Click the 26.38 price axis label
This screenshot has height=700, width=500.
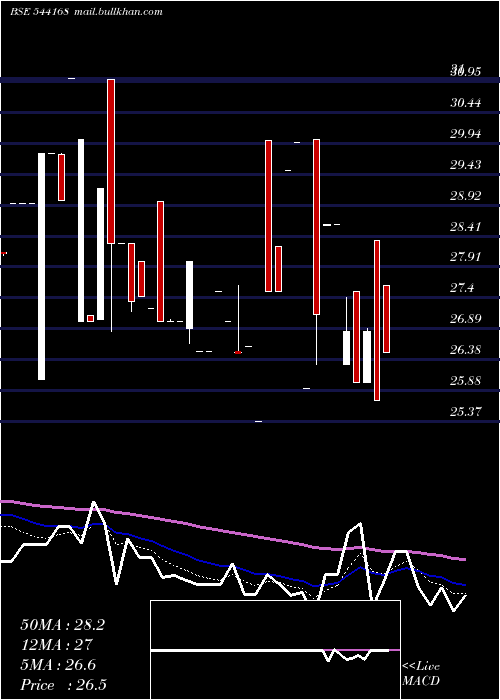click(466, 350)
